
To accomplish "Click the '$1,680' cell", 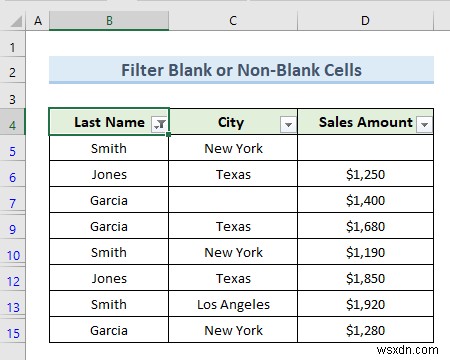I will click(365, 226).
